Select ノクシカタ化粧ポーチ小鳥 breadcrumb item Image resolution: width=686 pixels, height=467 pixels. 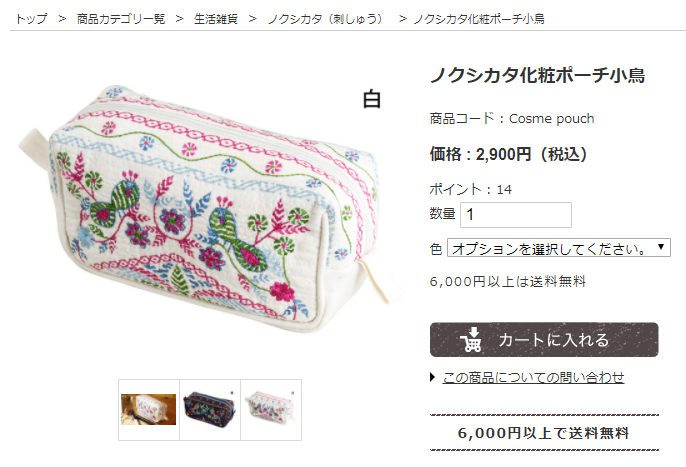(x=479, y=19)
